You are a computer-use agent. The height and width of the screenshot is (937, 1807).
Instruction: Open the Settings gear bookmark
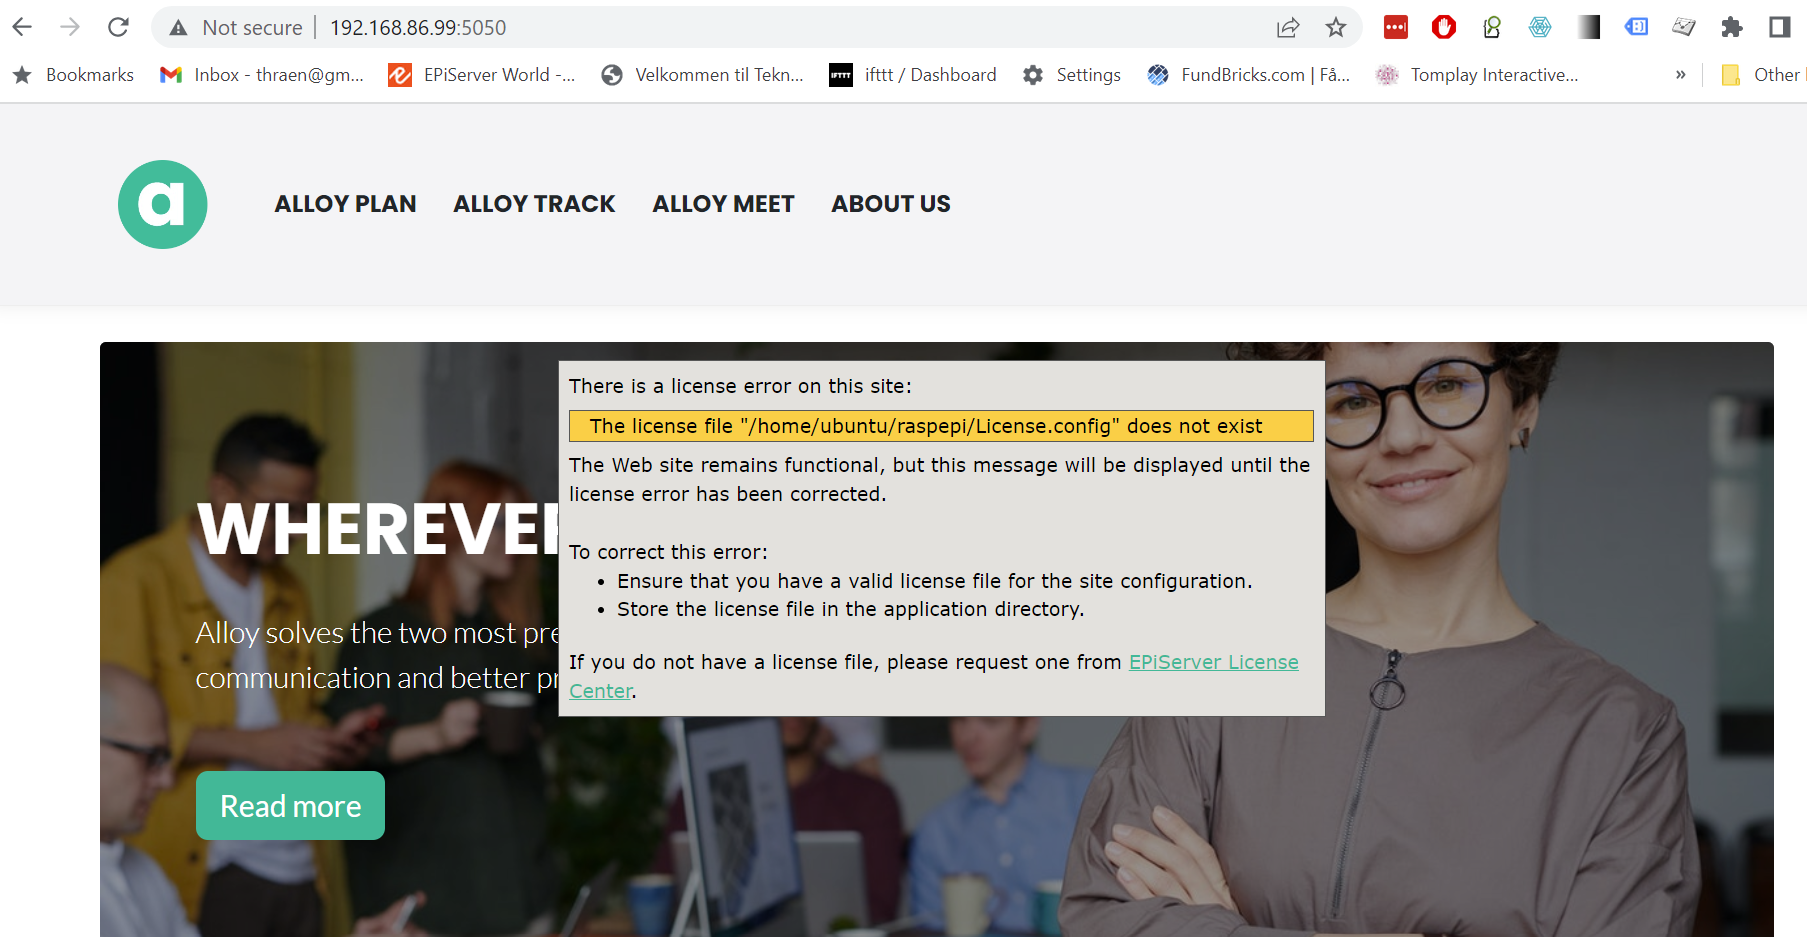1071,75
